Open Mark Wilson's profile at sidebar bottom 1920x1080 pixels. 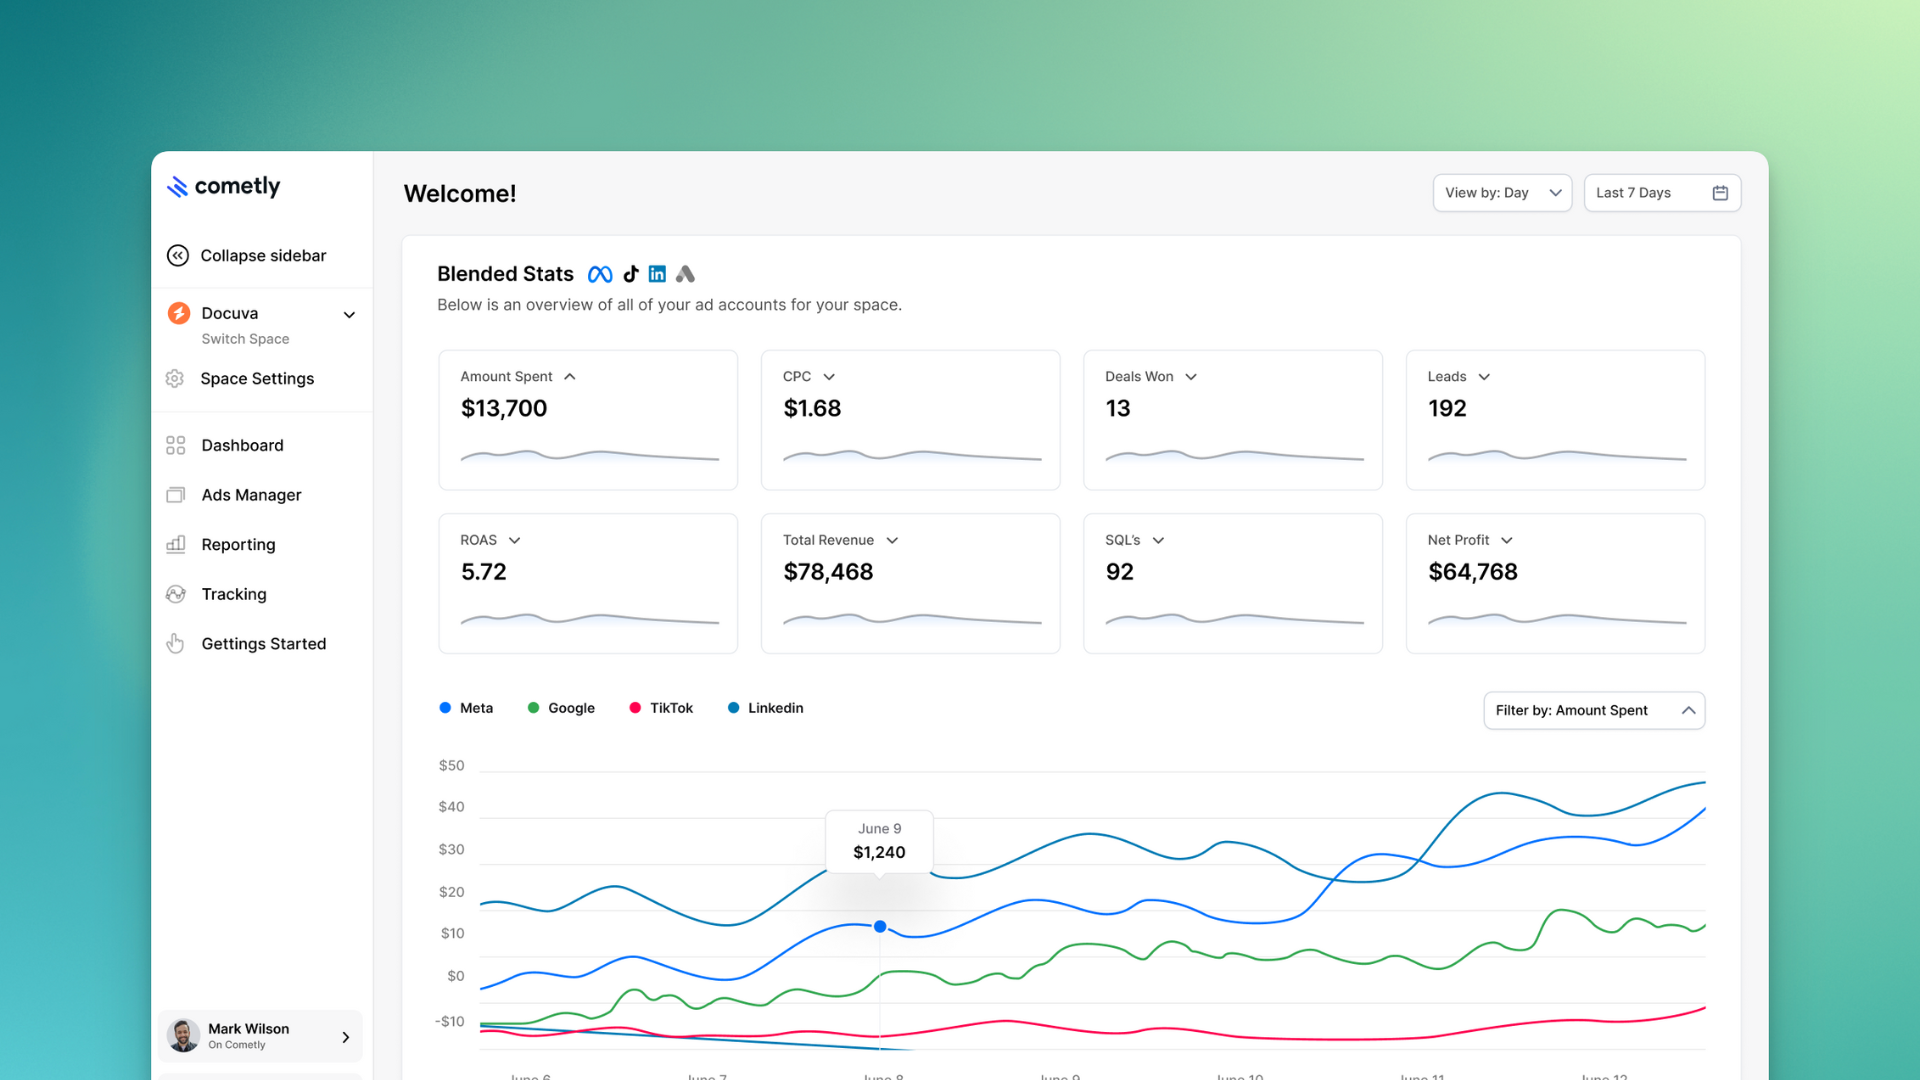[259, 1036]
